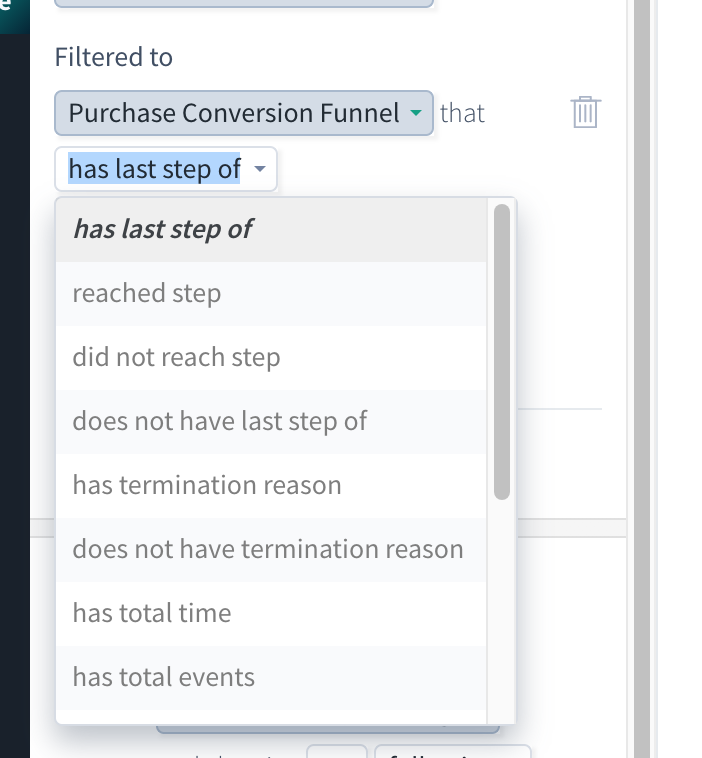Click the page's vertical scrollbar on far right
This screenshot has height=758, width=702.
[x=642, y=379]
